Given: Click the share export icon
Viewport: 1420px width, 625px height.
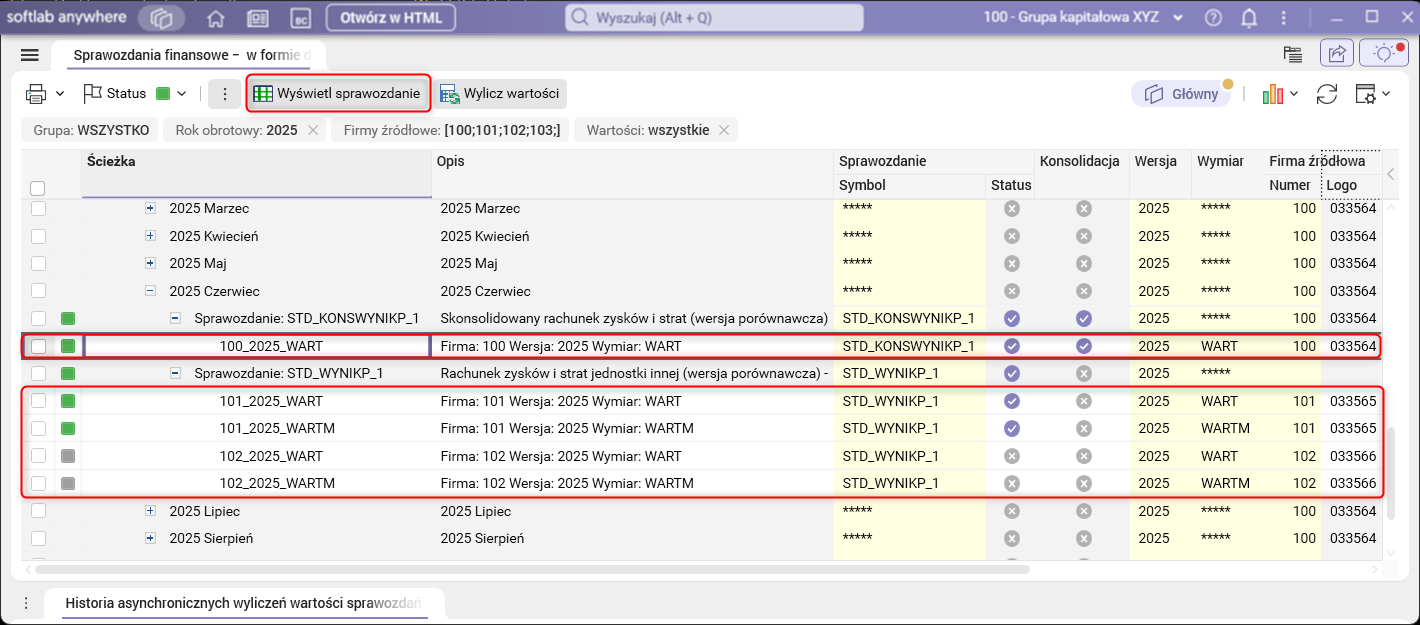Looking at the screenshot, I should pos(1336,53).
